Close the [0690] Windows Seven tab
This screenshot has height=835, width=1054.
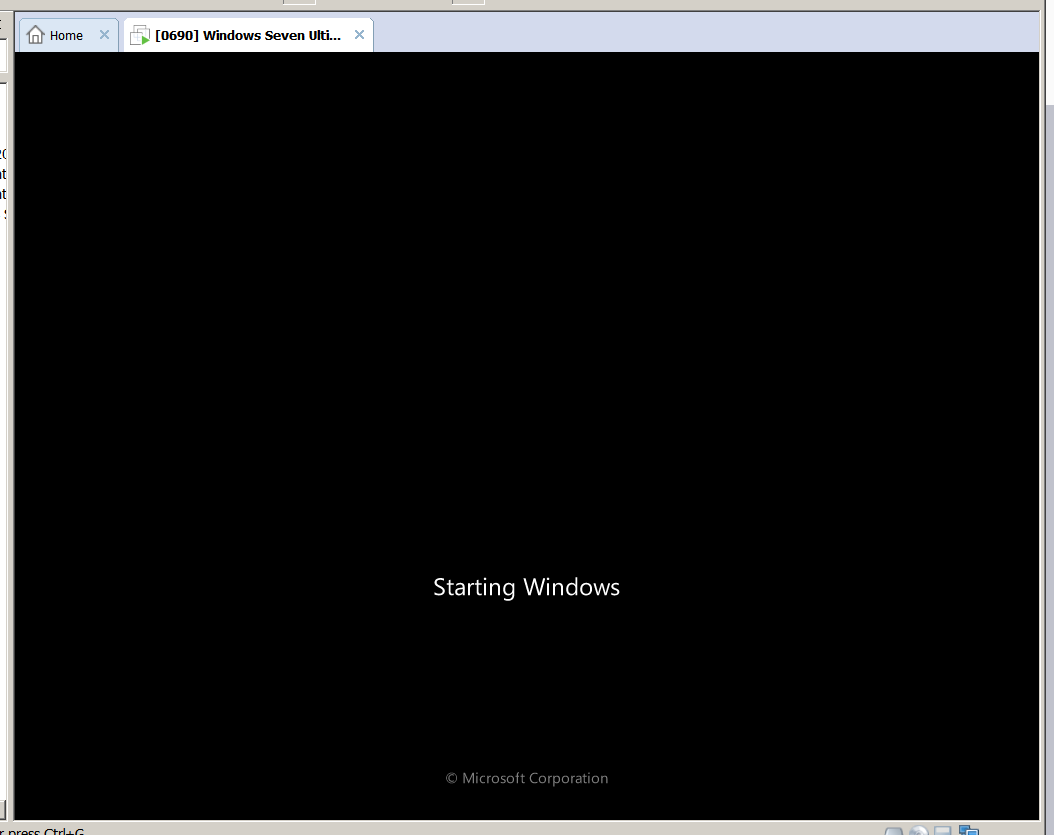(x=359, y=35)
